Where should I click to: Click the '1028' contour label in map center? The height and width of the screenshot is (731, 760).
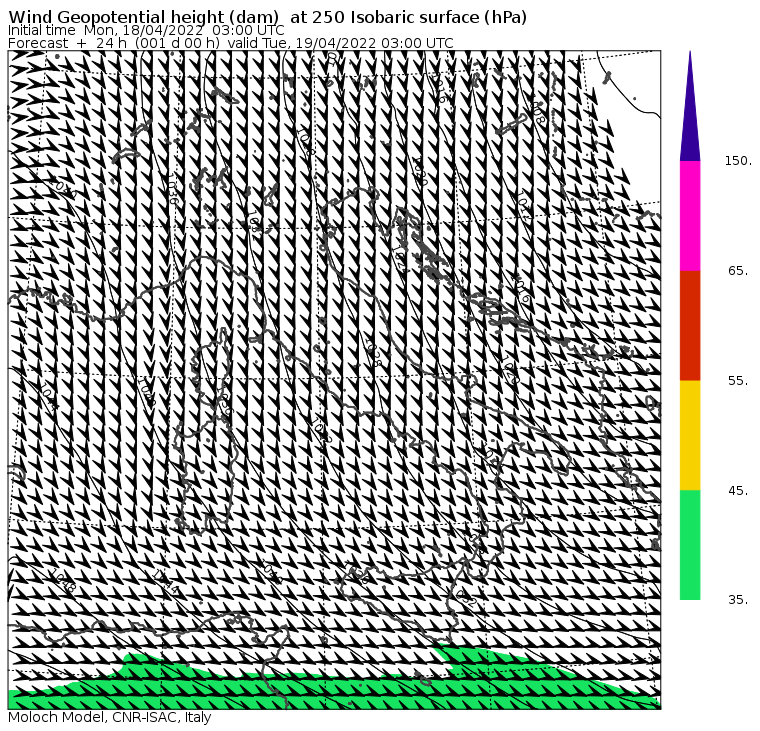tap(373, 352)
